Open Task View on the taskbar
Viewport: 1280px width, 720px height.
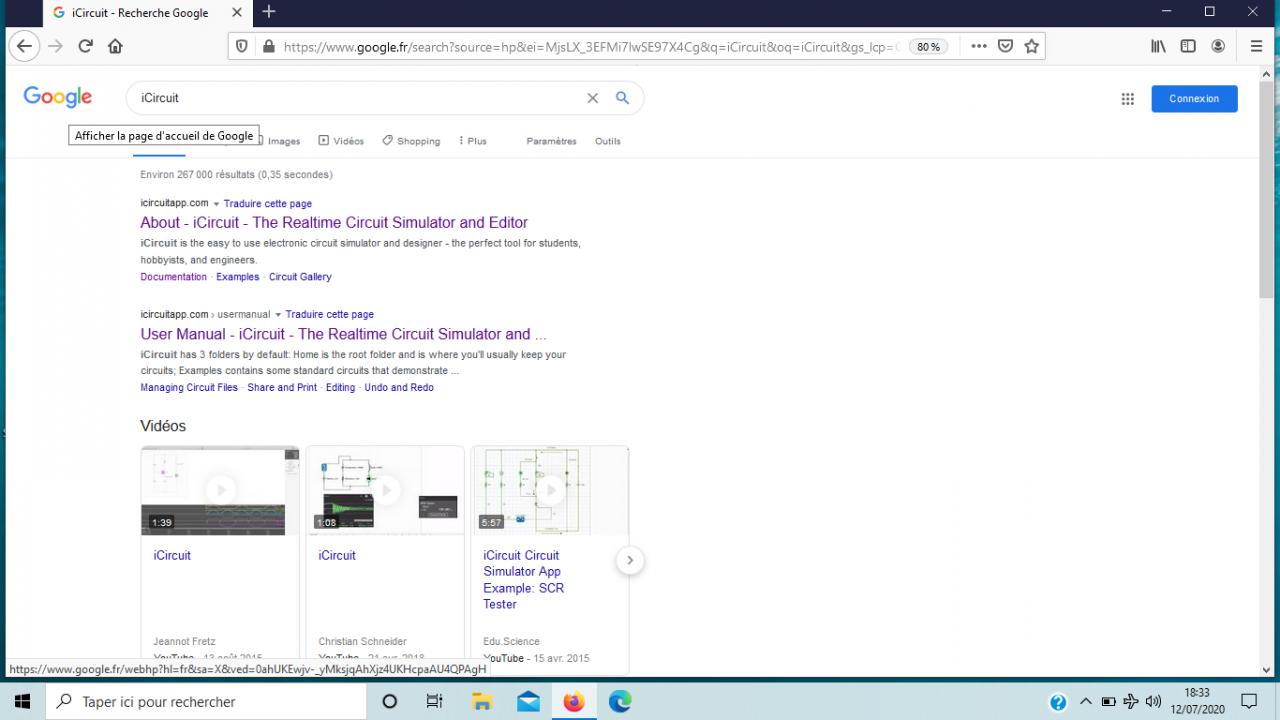434,701
